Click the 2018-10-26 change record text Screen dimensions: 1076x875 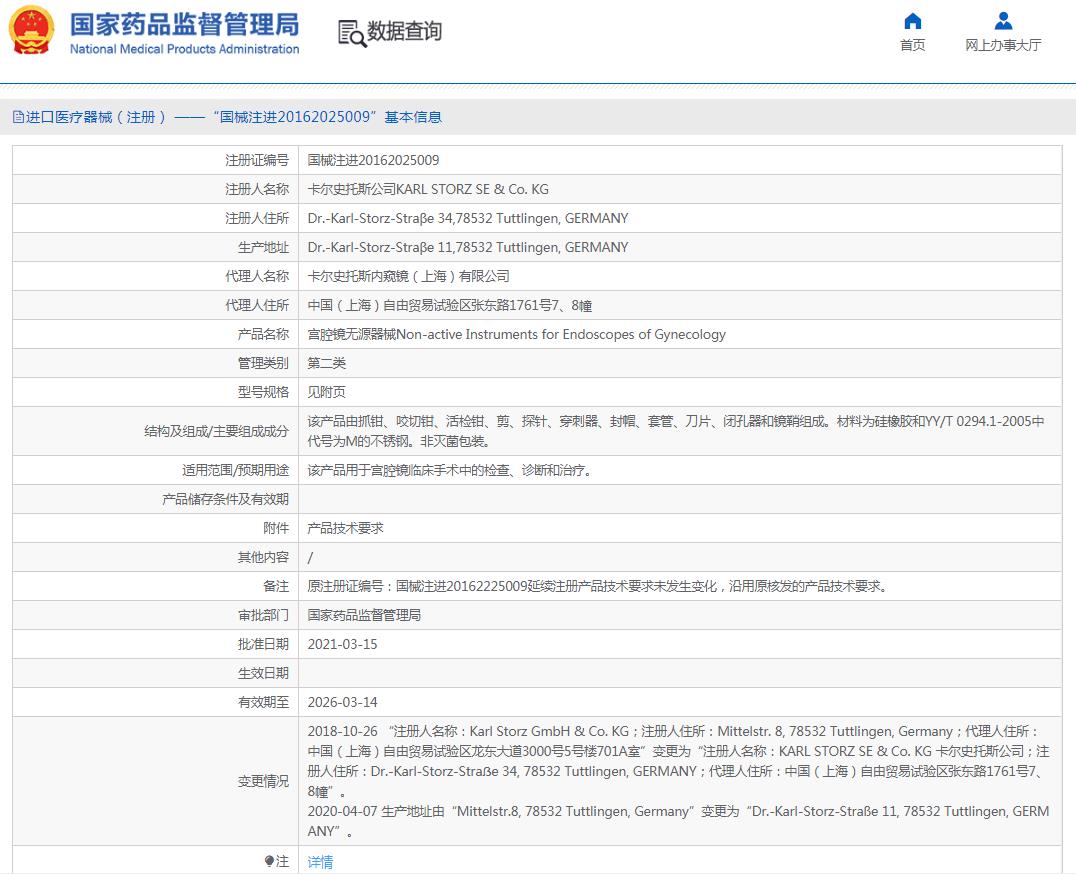tap(678, 761)
